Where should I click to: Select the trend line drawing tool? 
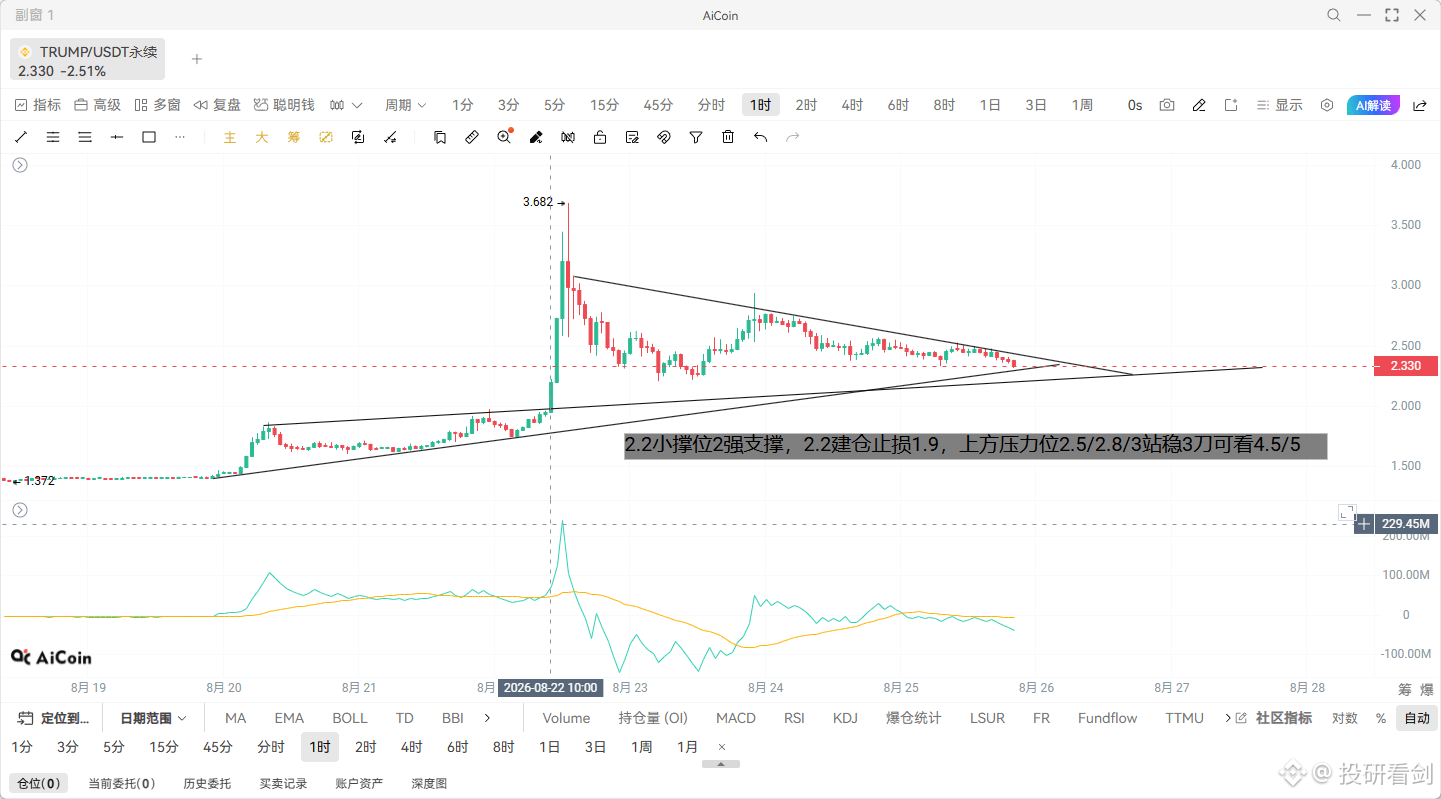click(21, 137)
